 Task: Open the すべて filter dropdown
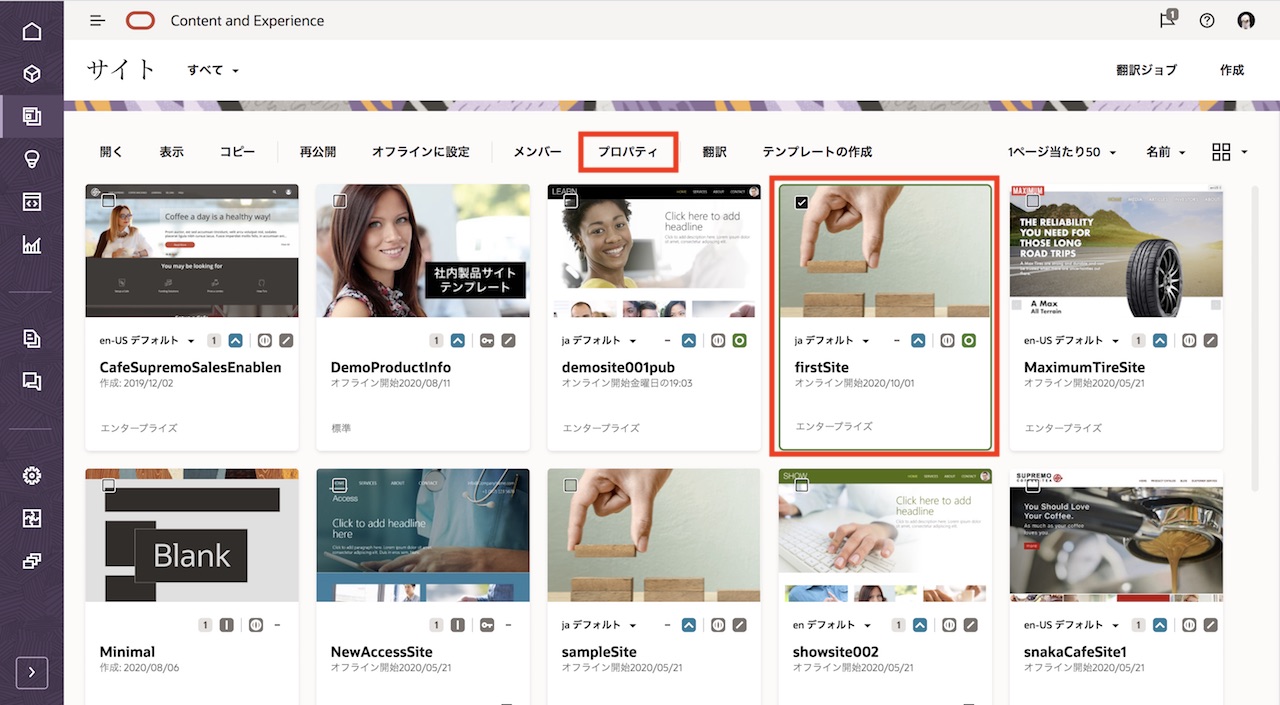[213, 71]
